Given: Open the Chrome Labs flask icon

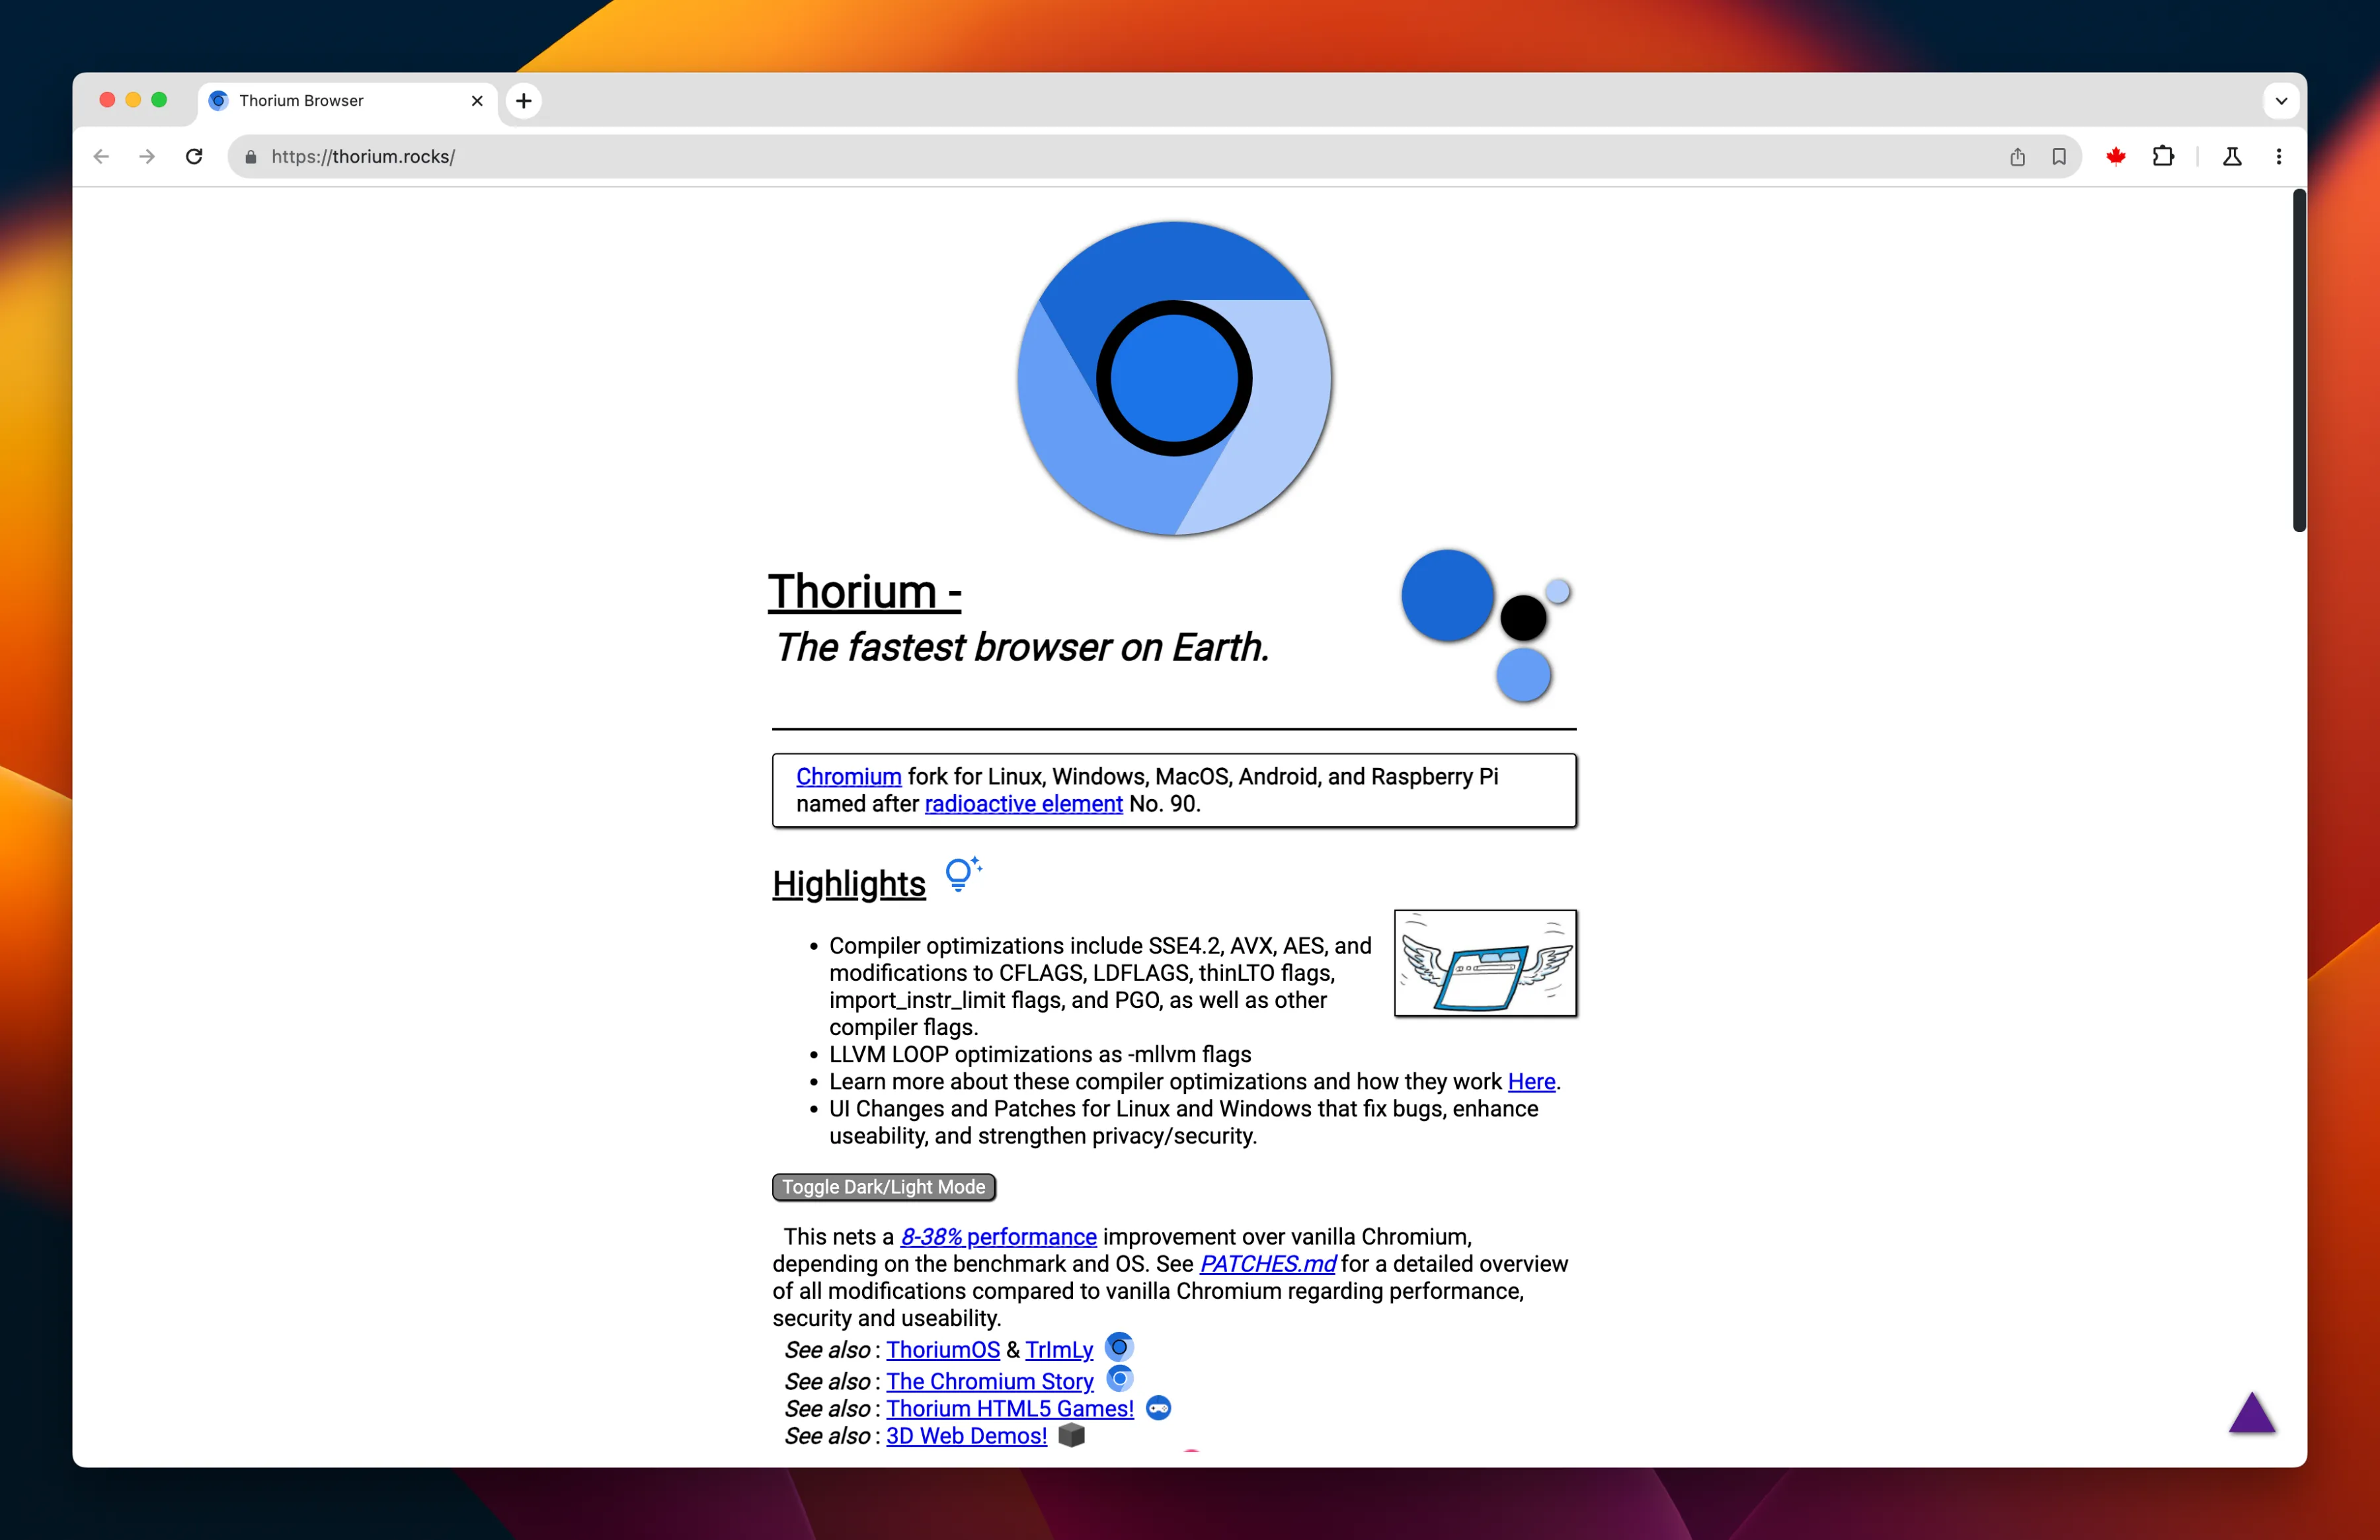Looking at the screenshot, I should pos(2231,157).
